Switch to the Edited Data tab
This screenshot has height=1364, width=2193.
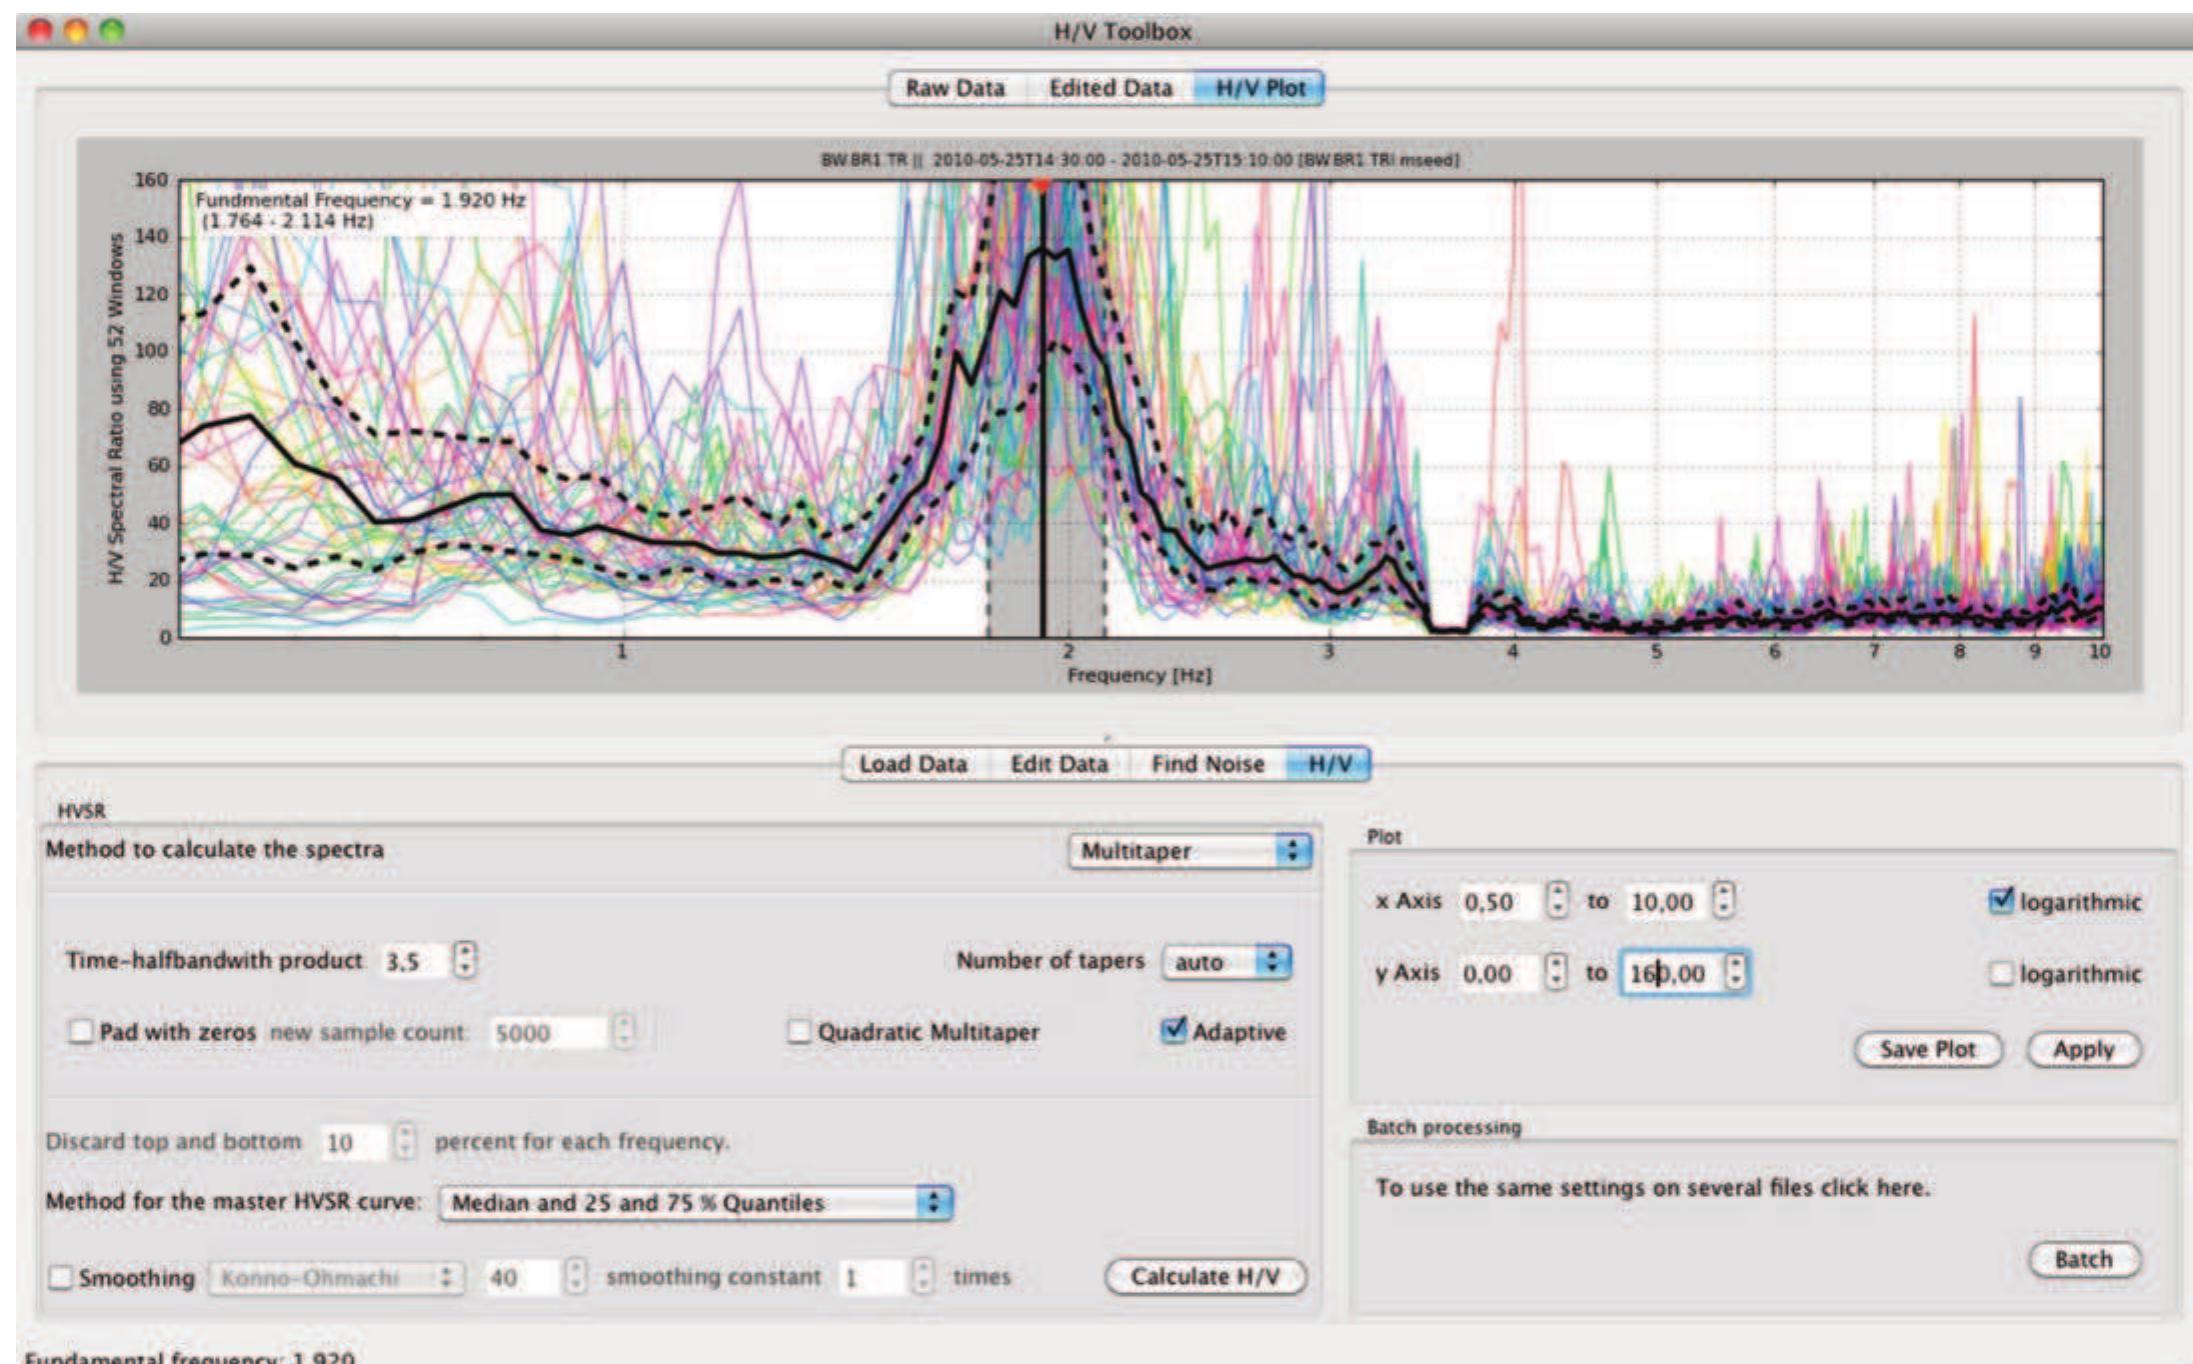(1110, 88)
